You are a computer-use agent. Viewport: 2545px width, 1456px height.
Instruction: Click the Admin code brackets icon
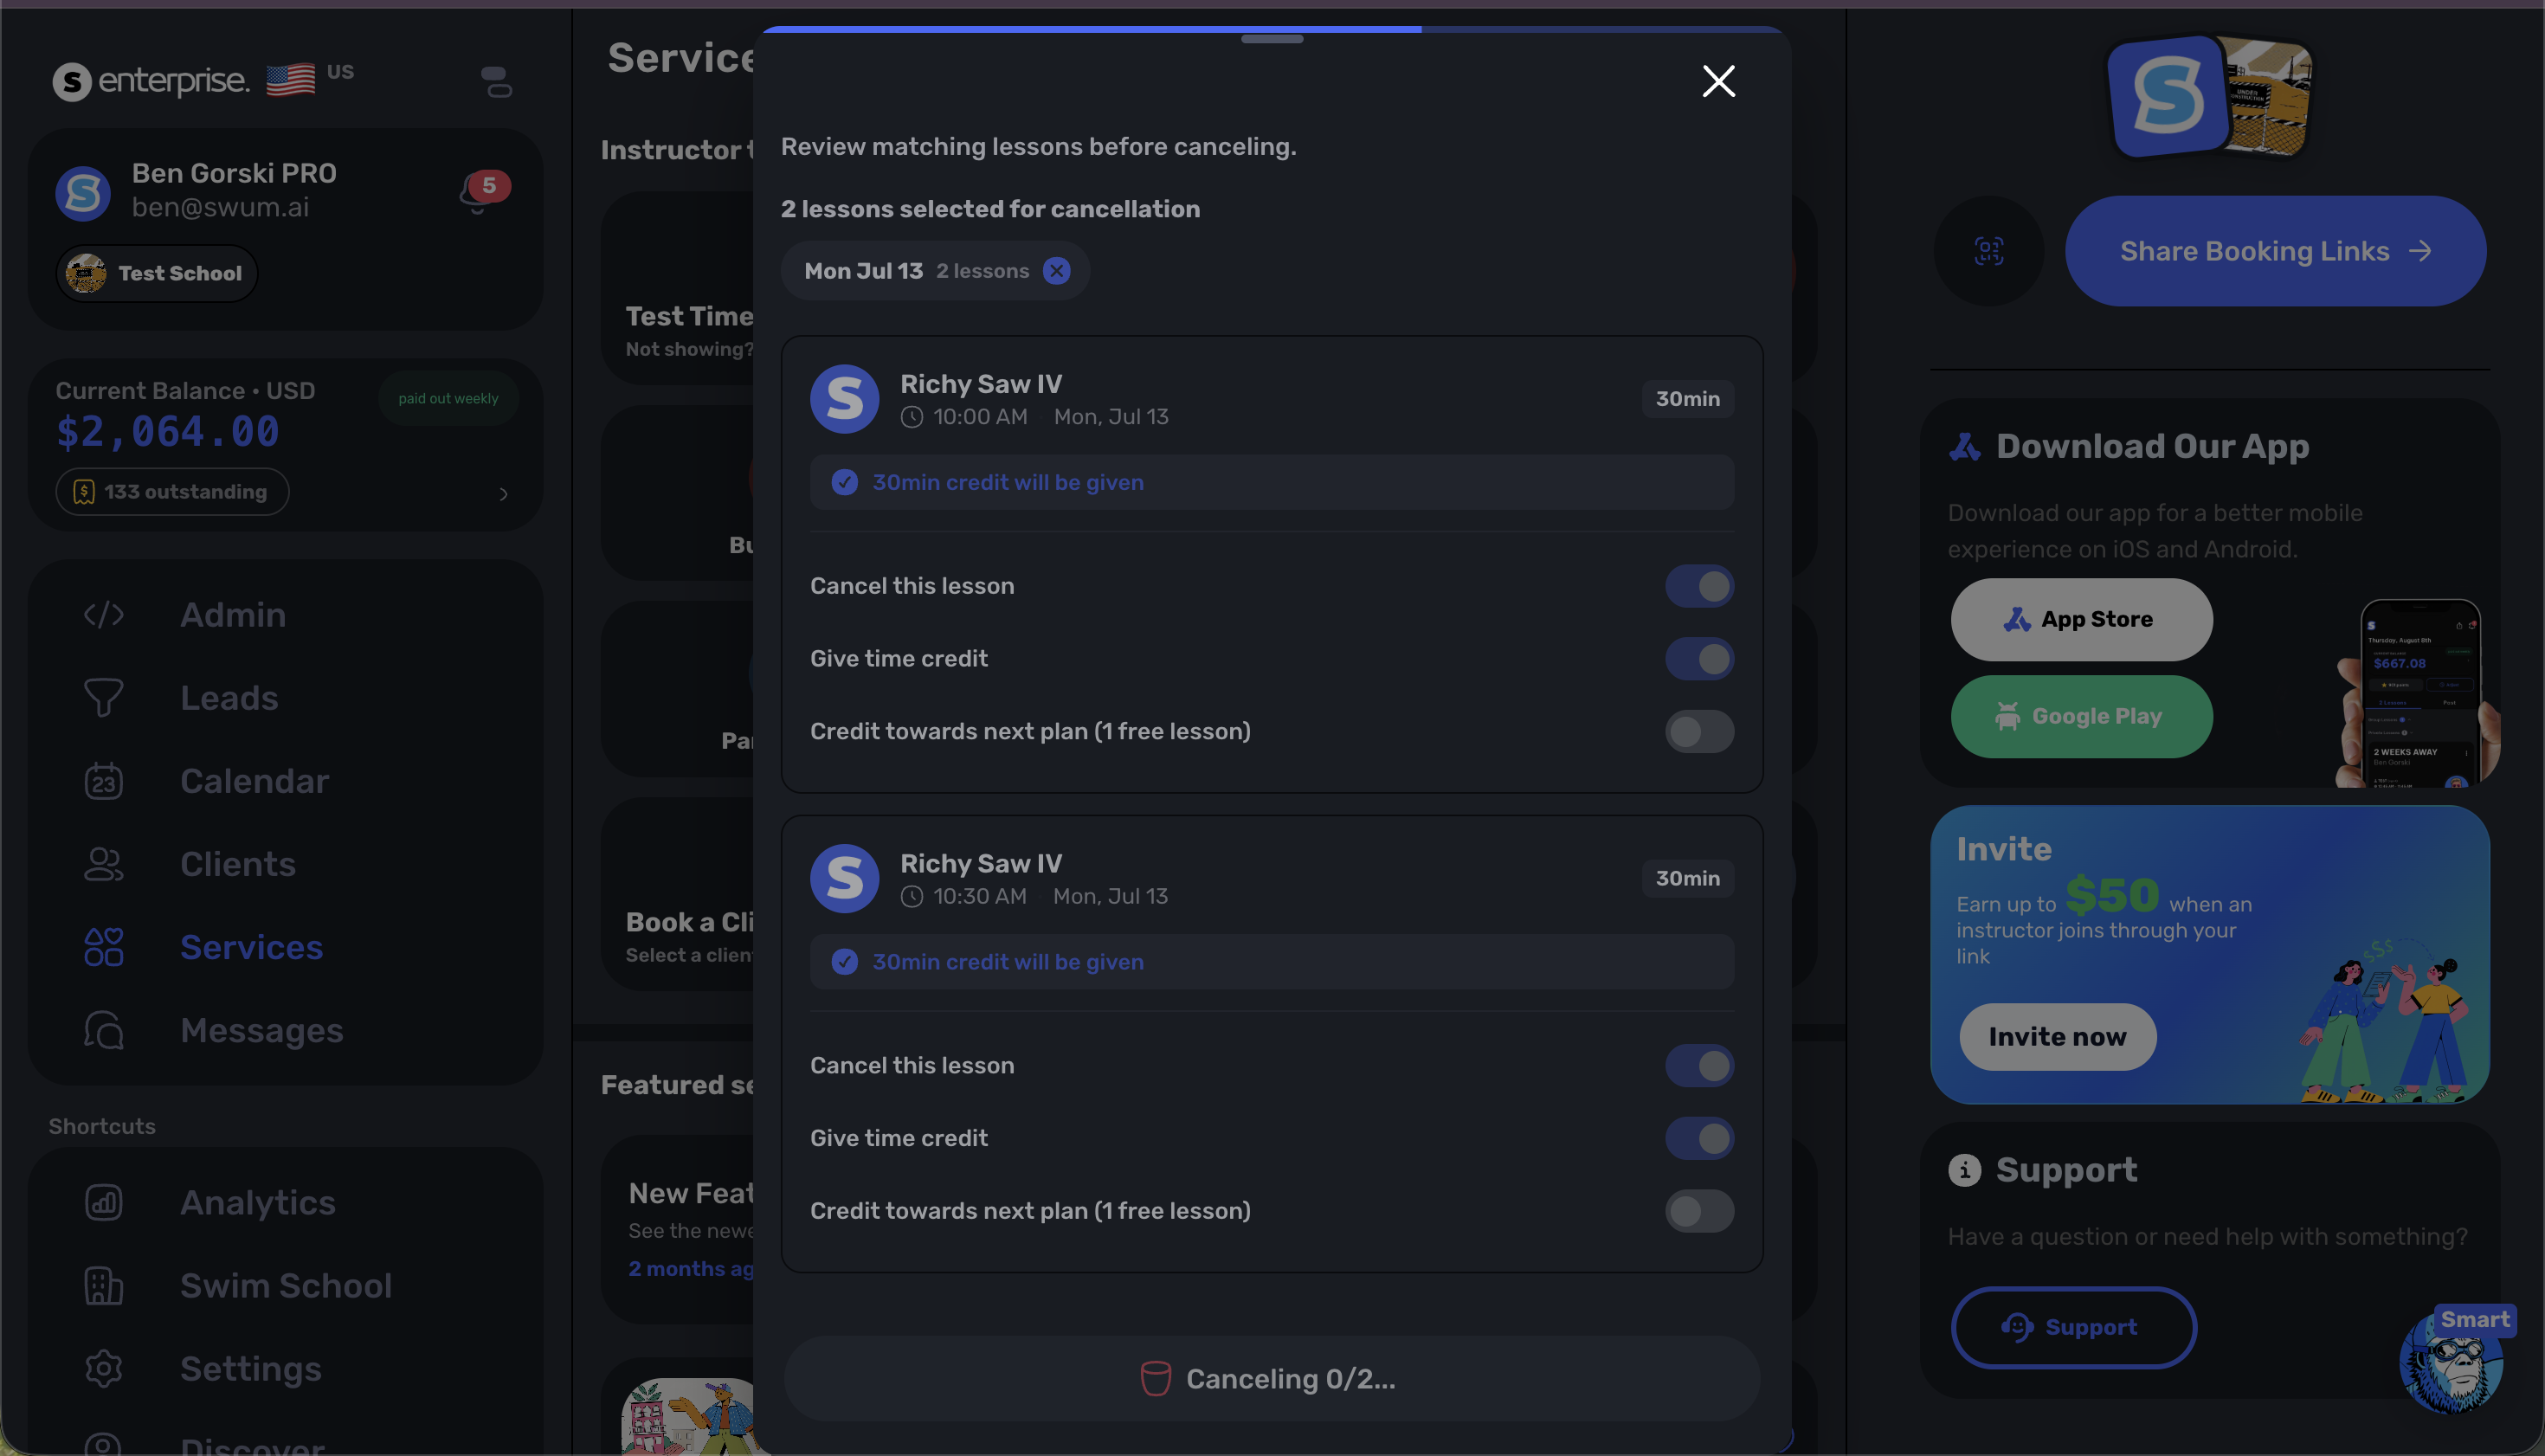click(103, 615)
